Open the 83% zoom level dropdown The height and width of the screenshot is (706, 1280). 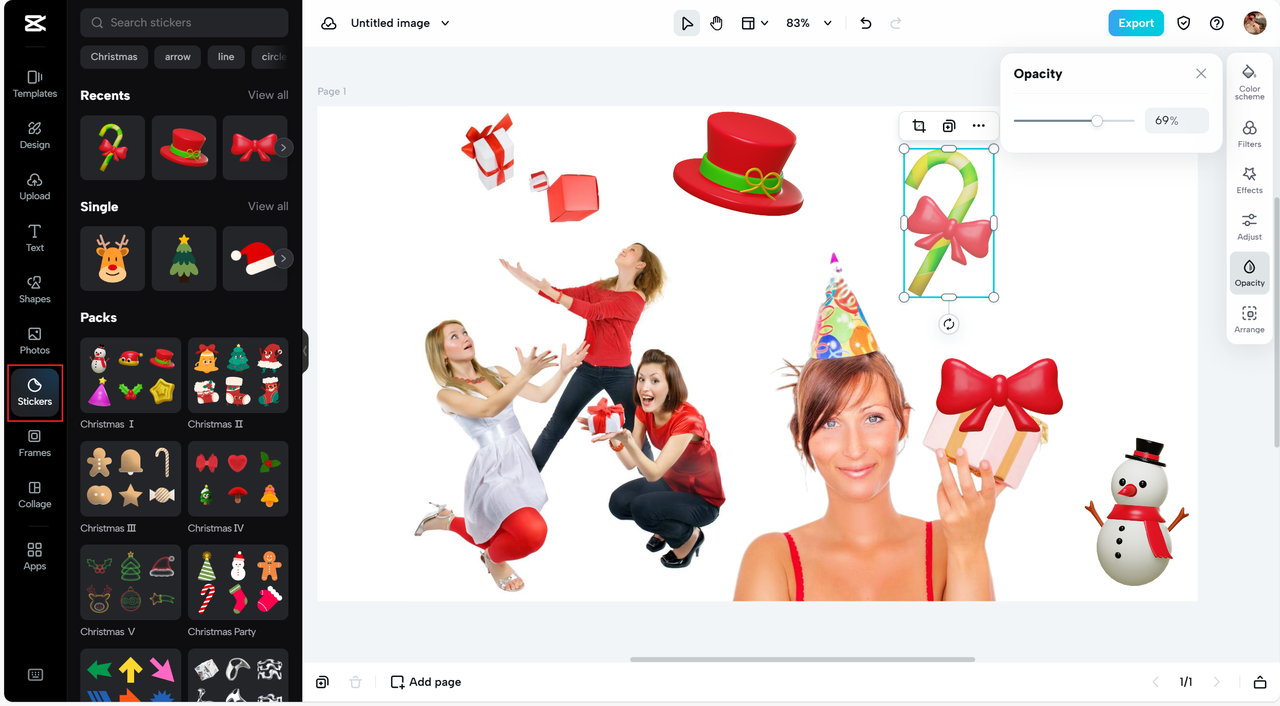[809, 23]
